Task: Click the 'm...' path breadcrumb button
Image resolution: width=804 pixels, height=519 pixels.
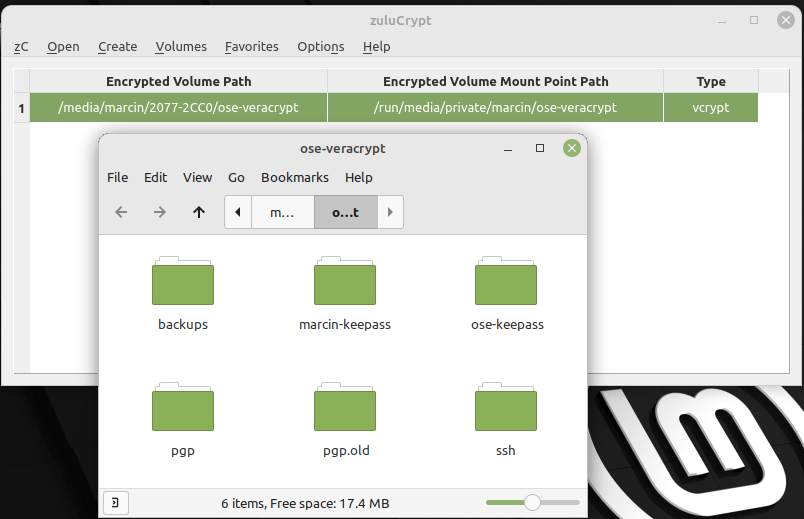Action: (283, 212)
